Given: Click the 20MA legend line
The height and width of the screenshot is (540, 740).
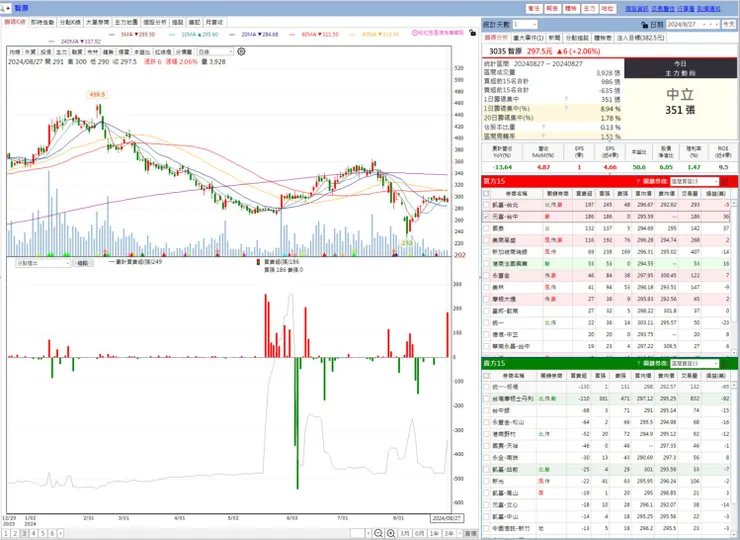Looking at the screenshot, I should (x=254, y=34).
